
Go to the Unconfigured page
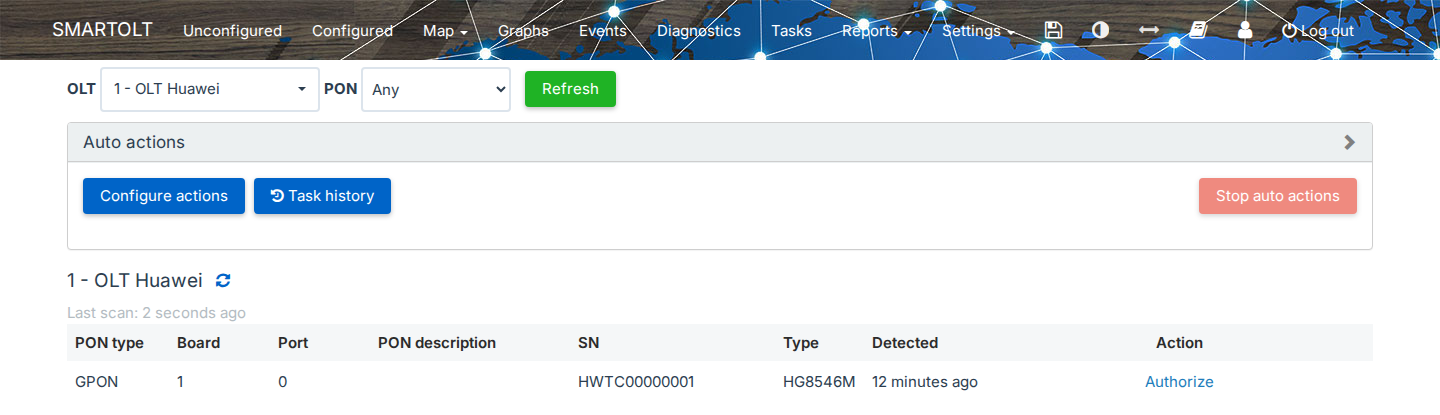pyautogui.click(x=232, y=31)
